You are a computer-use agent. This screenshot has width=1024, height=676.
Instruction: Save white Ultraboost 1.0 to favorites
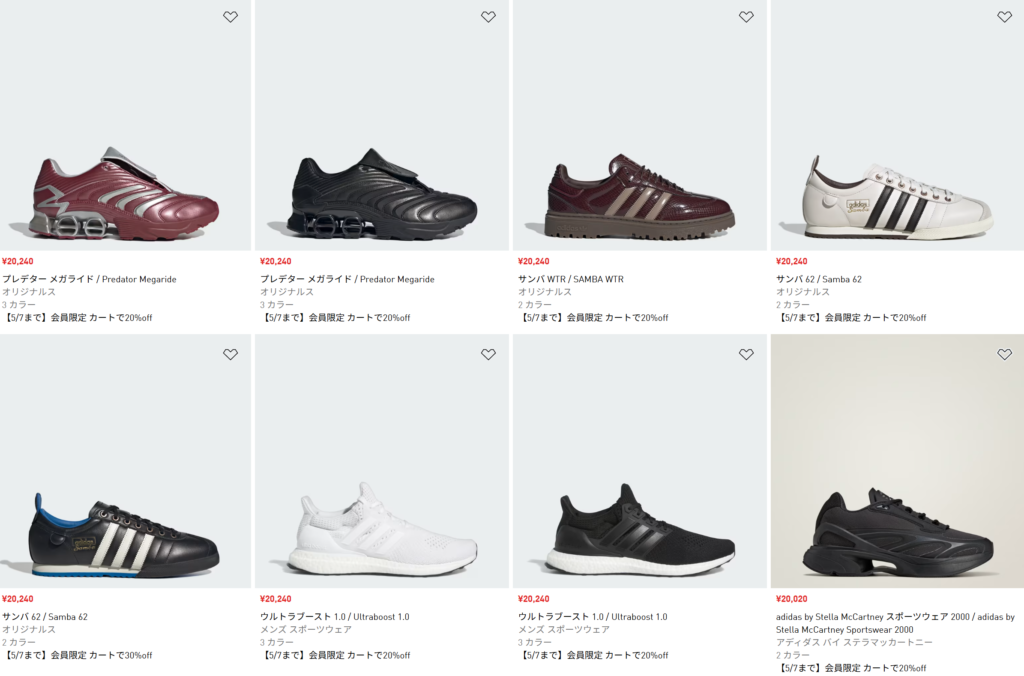point(488,354)
